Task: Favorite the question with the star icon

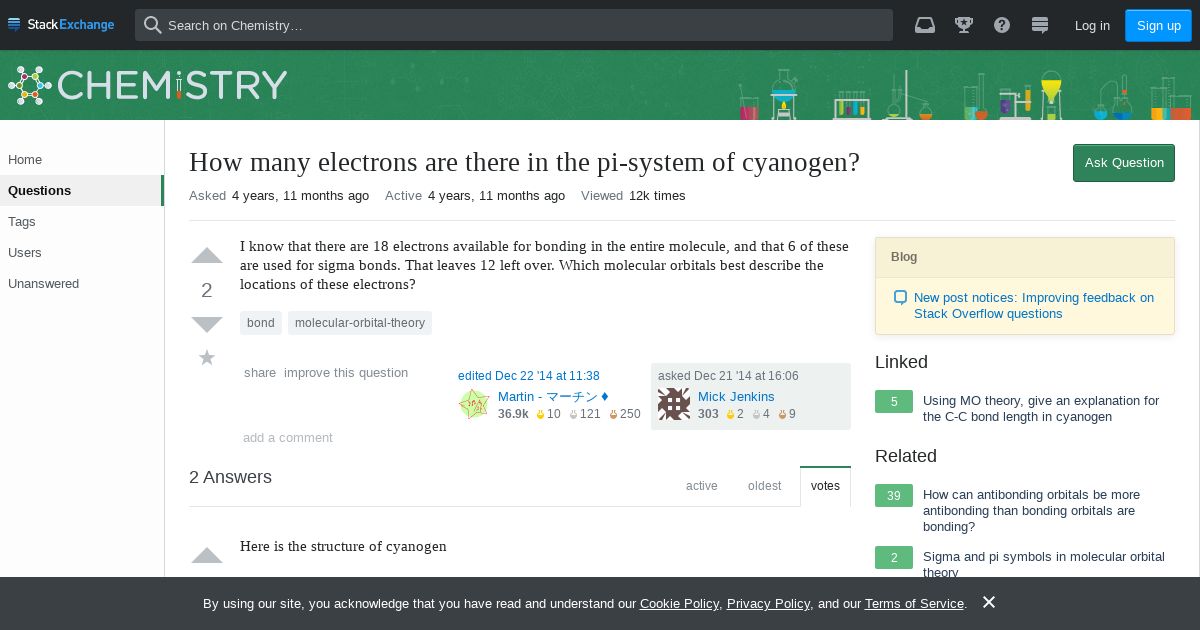Action: pos(207,357)
